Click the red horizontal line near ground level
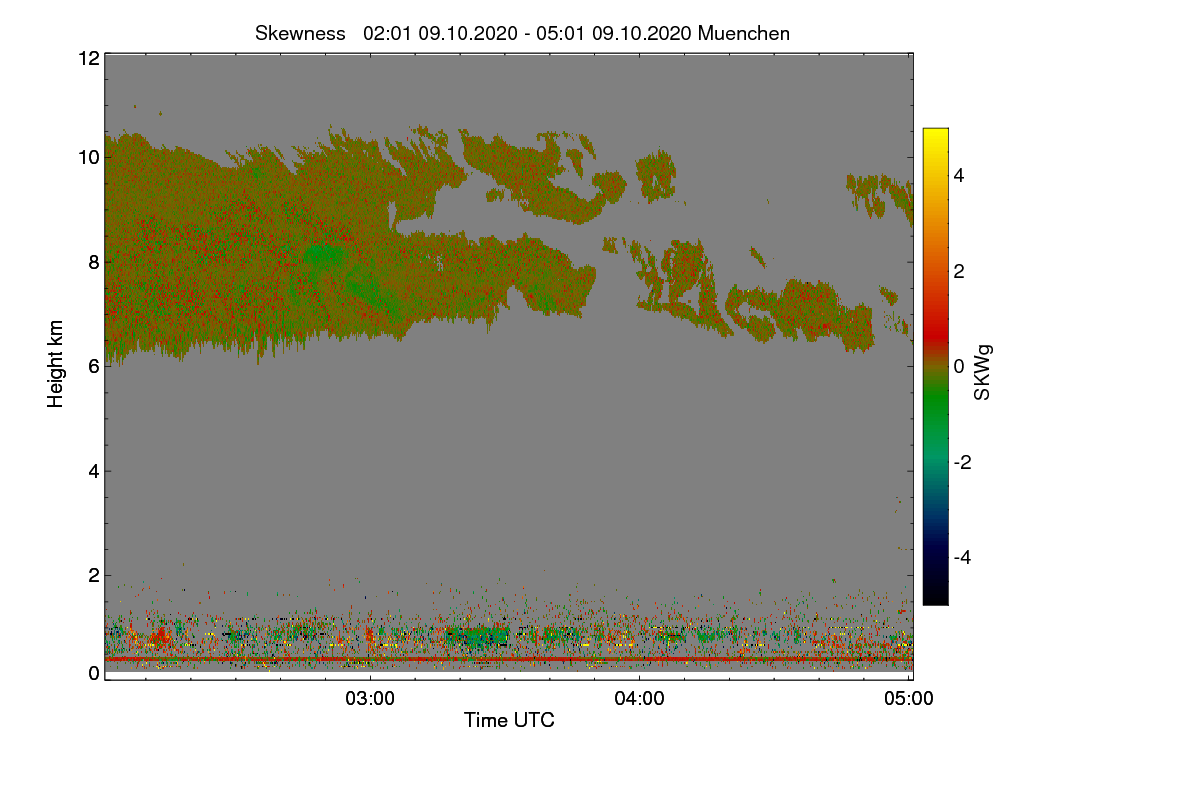The image size is (1200, 800). 509,659
